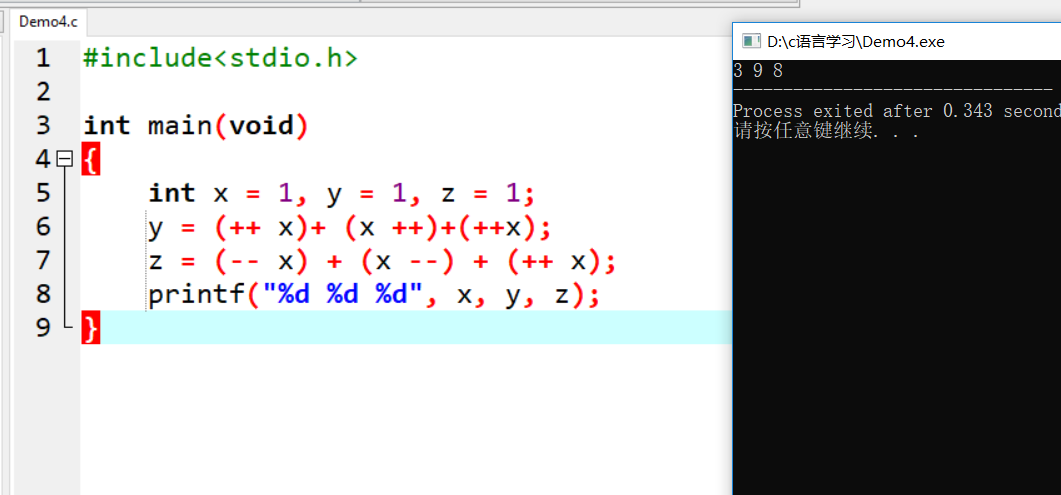Switch to the Demo4.c editor tab
This screenshot has width=1061, height=495.
coord(48,22)
